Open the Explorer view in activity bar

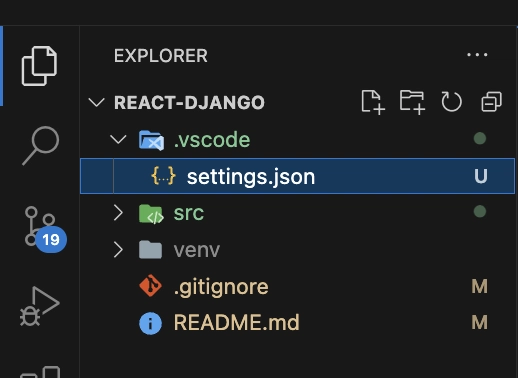(39, 66)
